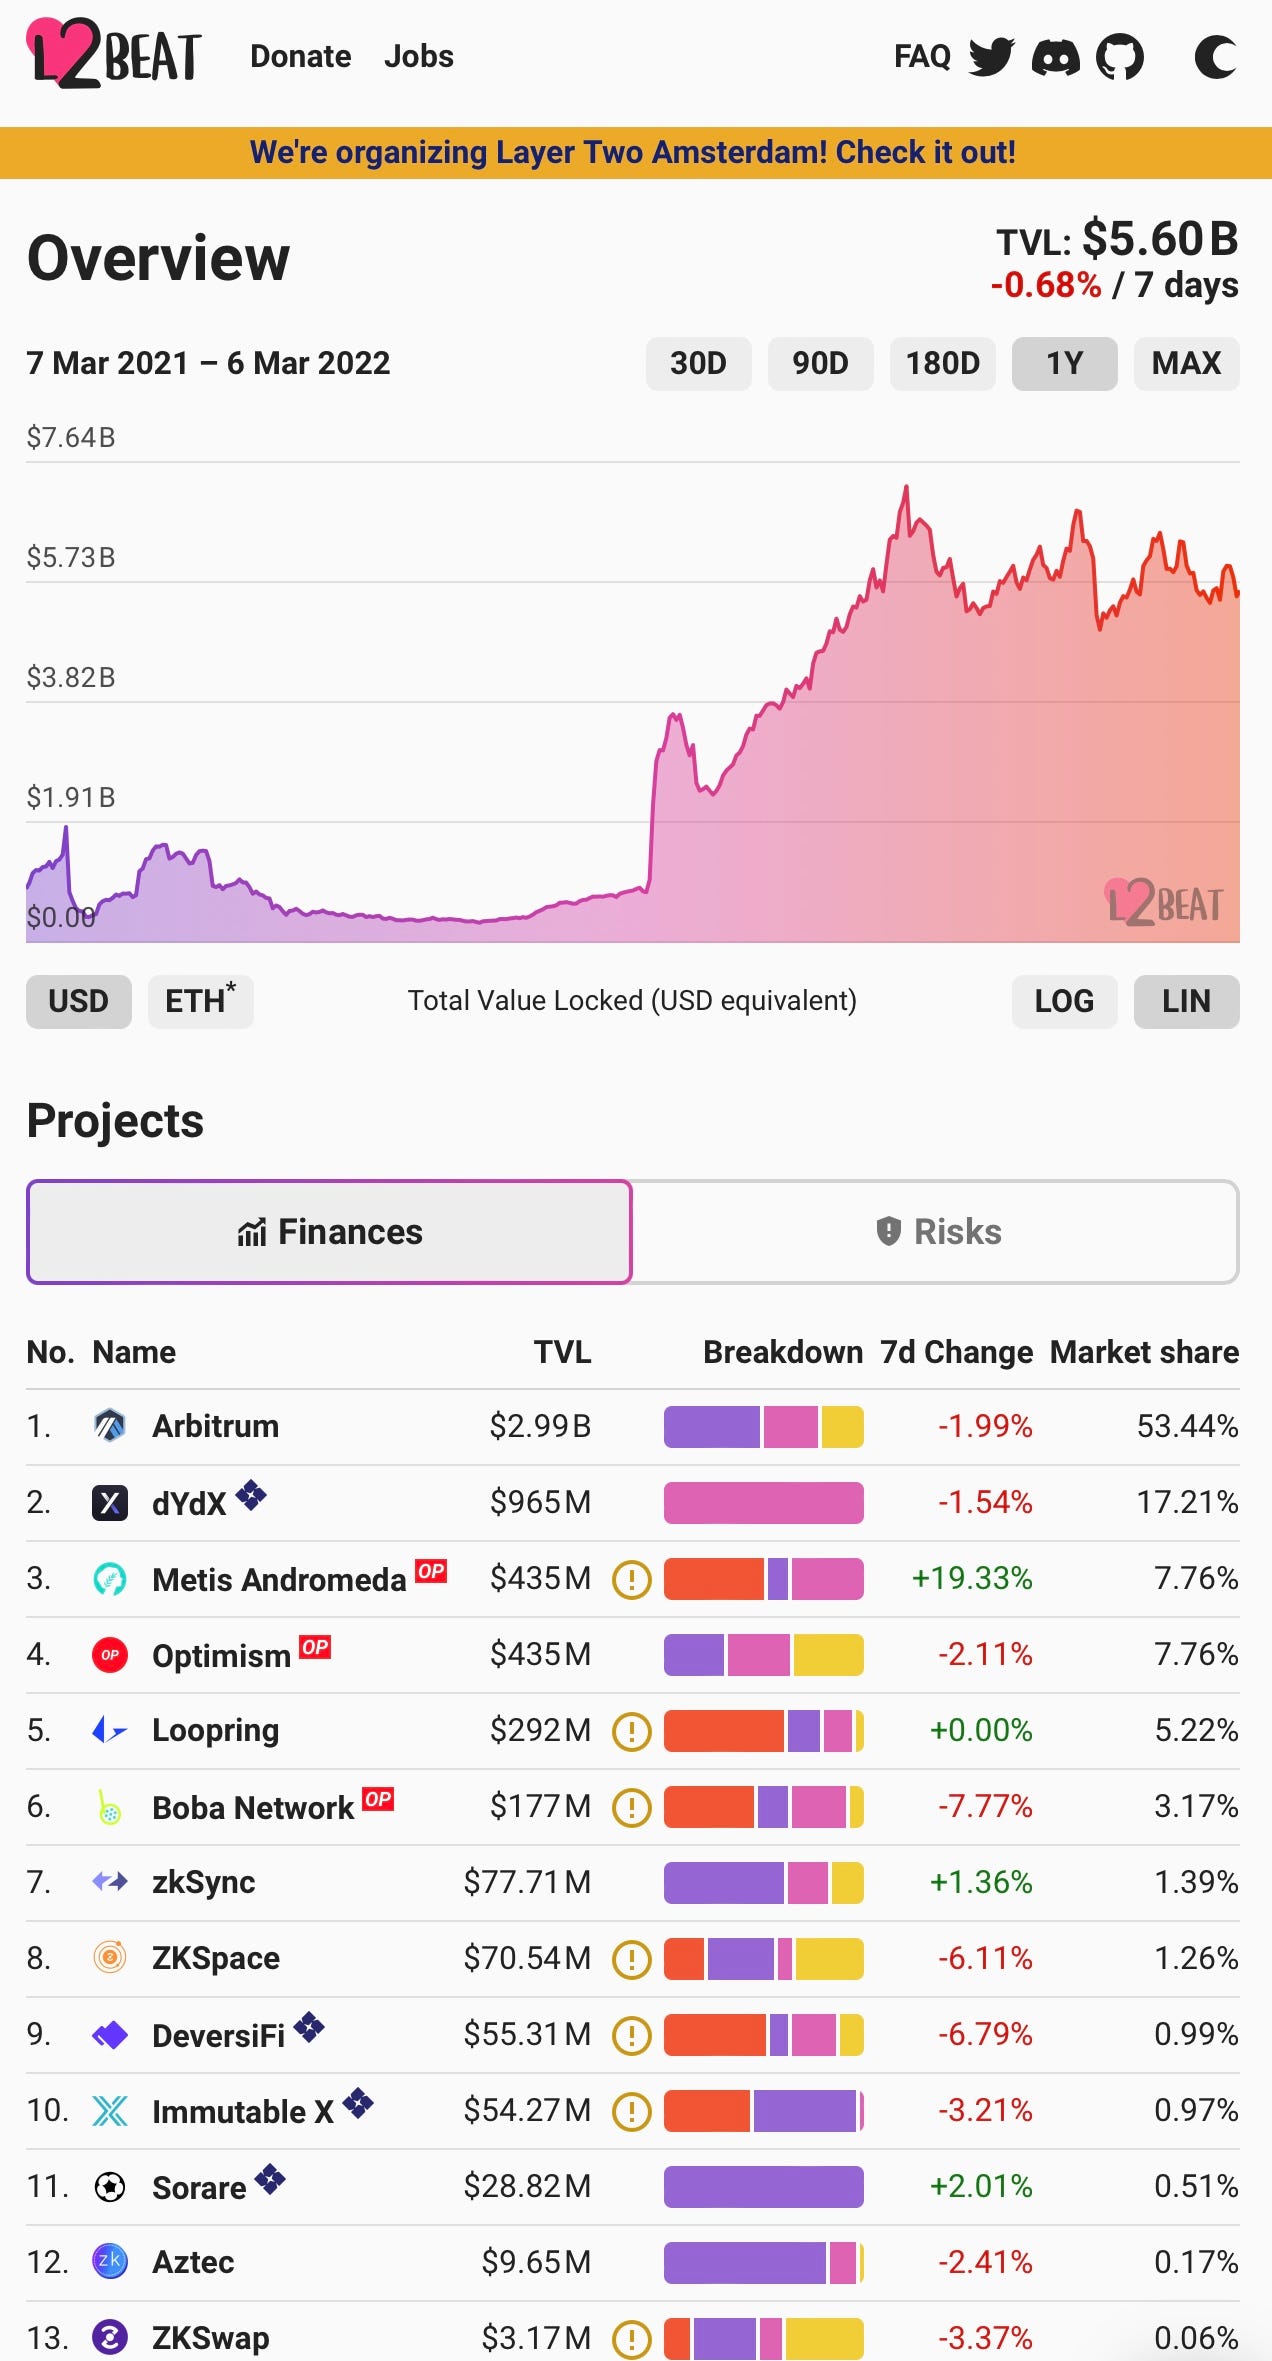
Task: Click the ZKSwap project logo
Action: [109, 2338]
